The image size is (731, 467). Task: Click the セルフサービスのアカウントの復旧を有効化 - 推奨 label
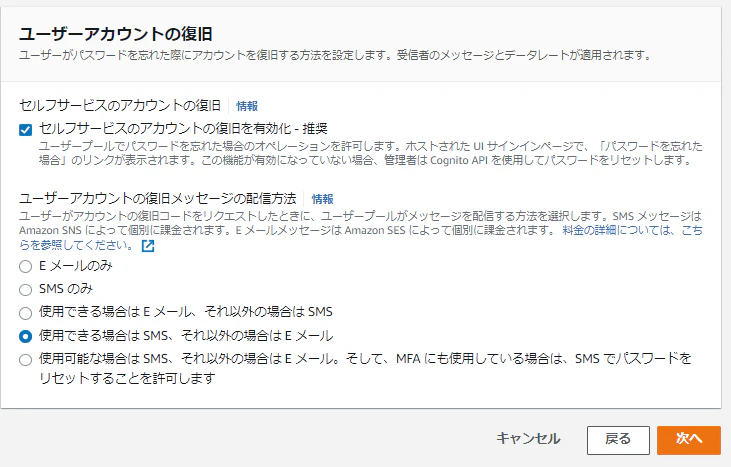pyautogui.click(x=183, y=128)
